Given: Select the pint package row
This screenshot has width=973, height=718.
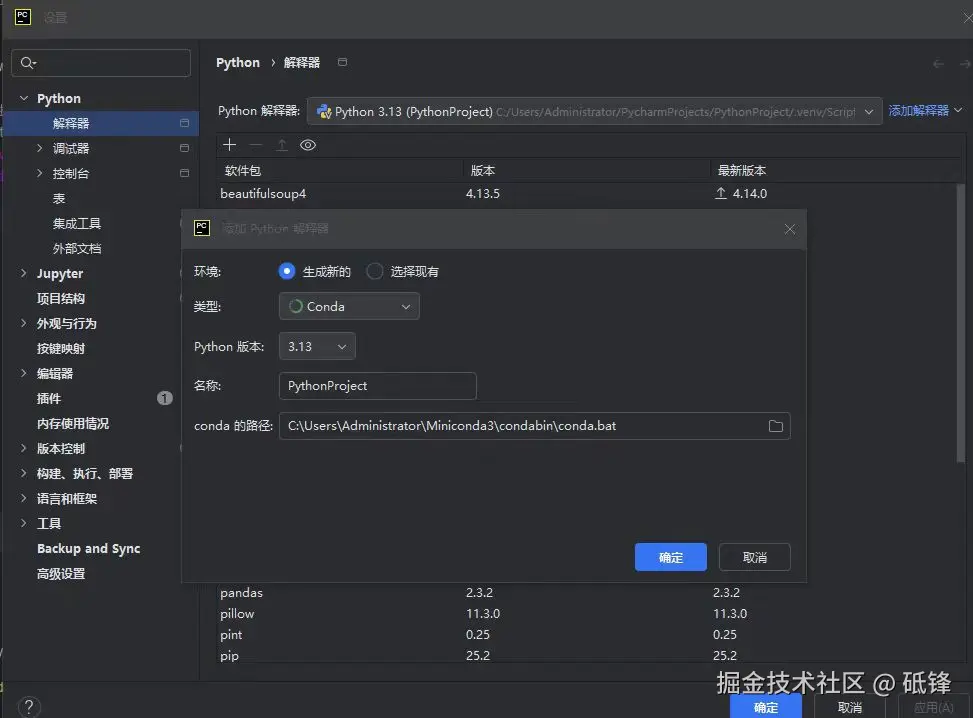Looking at the screenshot, I should click(x=586, y=635).
